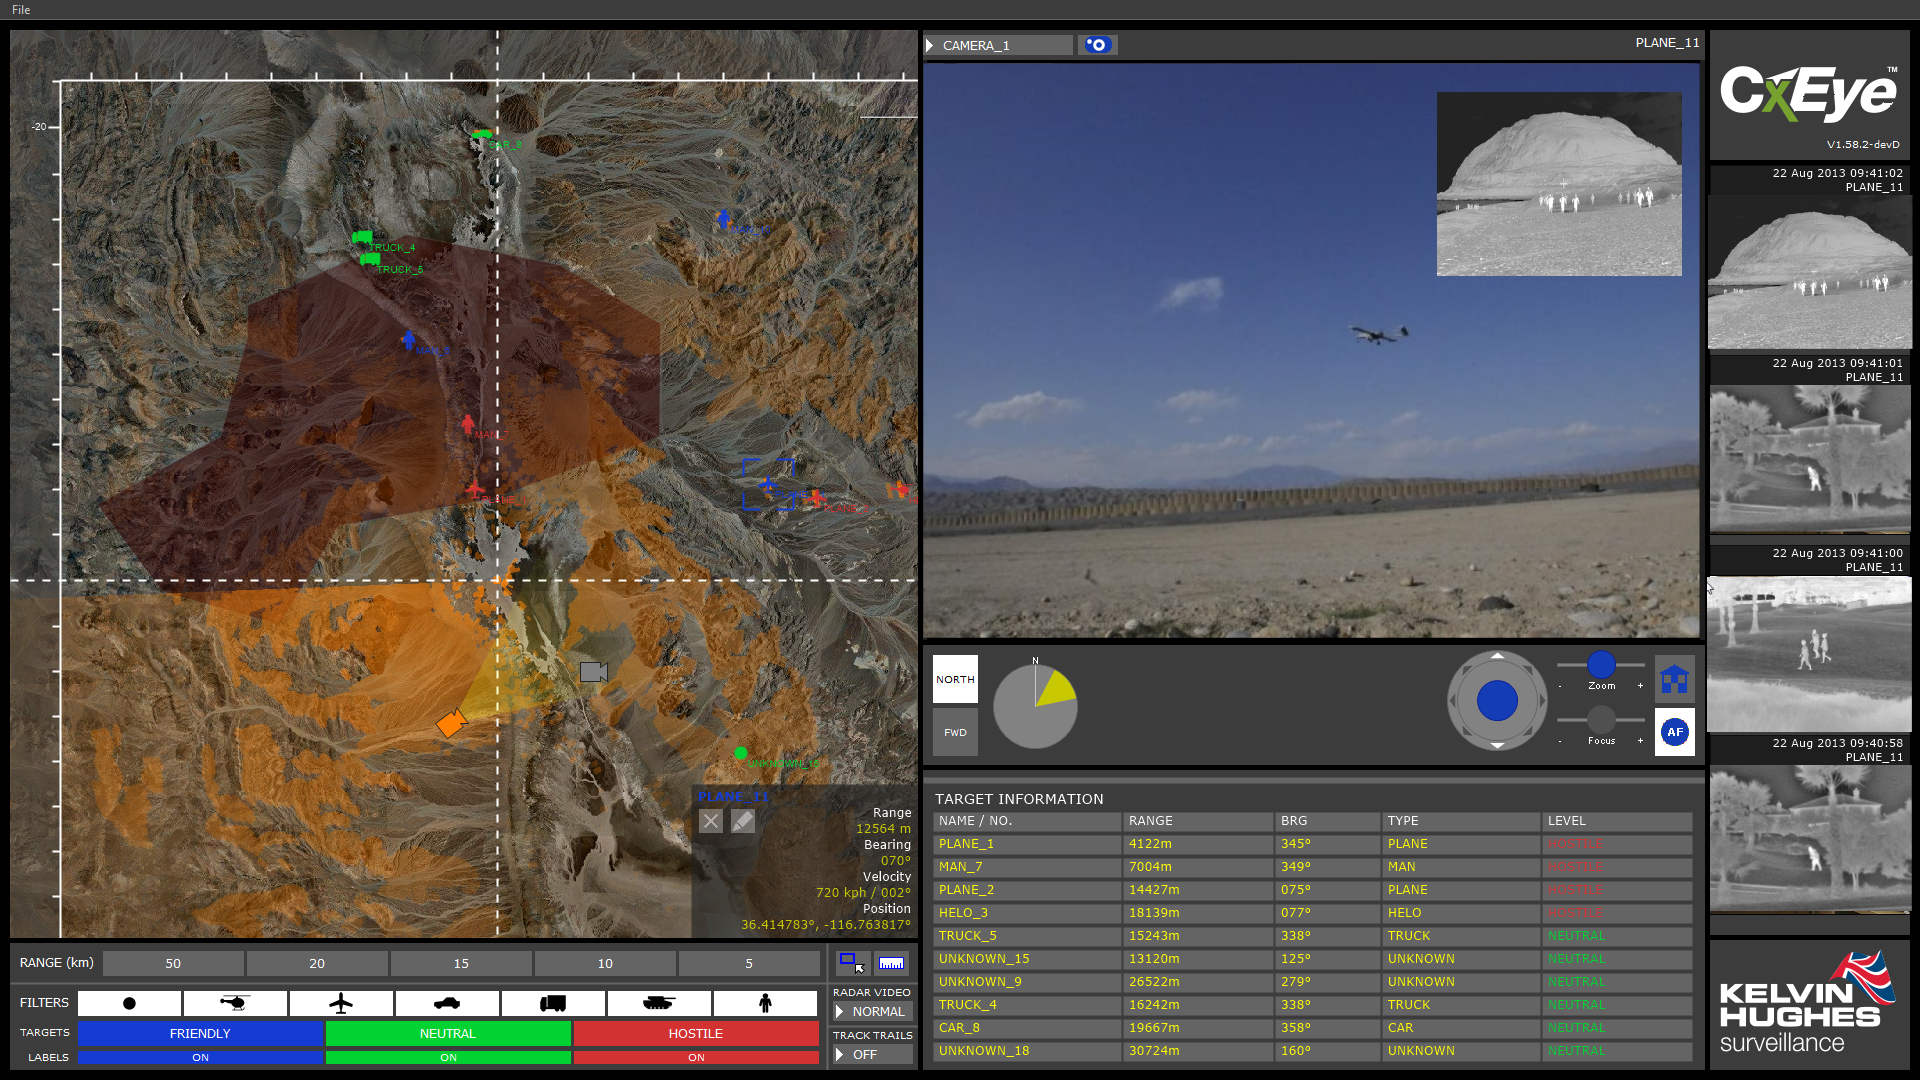
Task: Open the File menu
Action: pyautogui.click(x=21, y=10)
